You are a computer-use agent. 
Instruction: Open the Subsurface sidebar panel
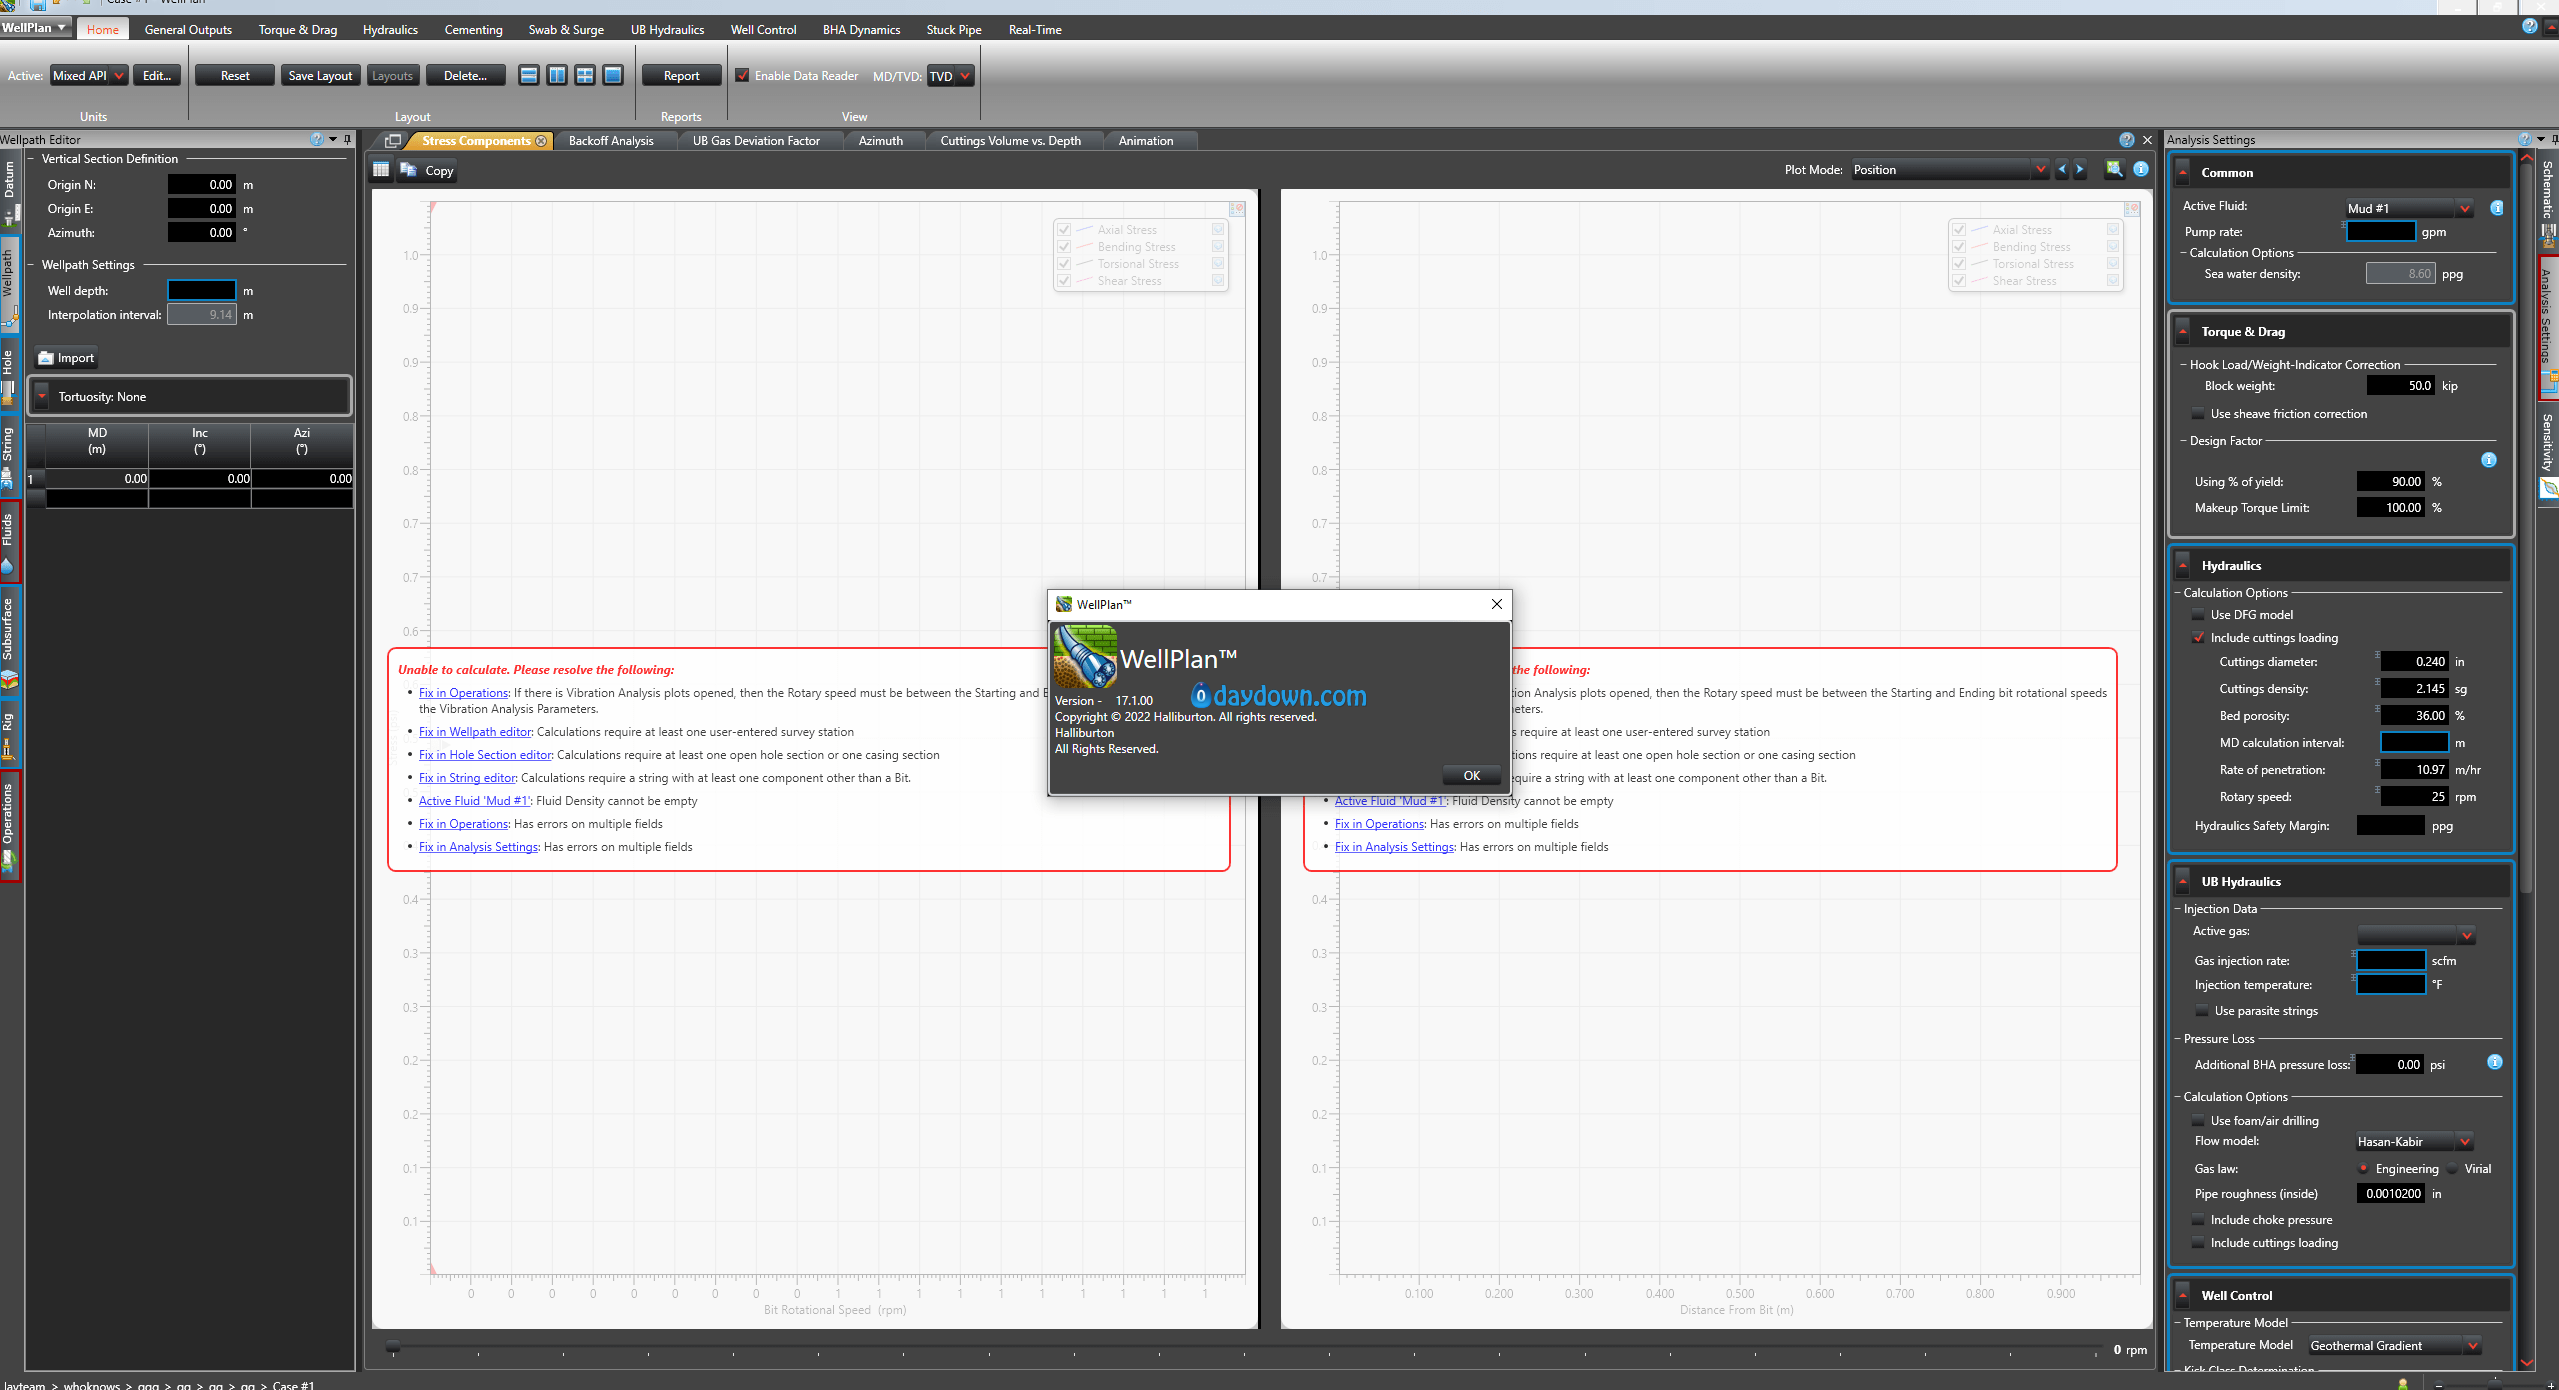coord(9,640)
